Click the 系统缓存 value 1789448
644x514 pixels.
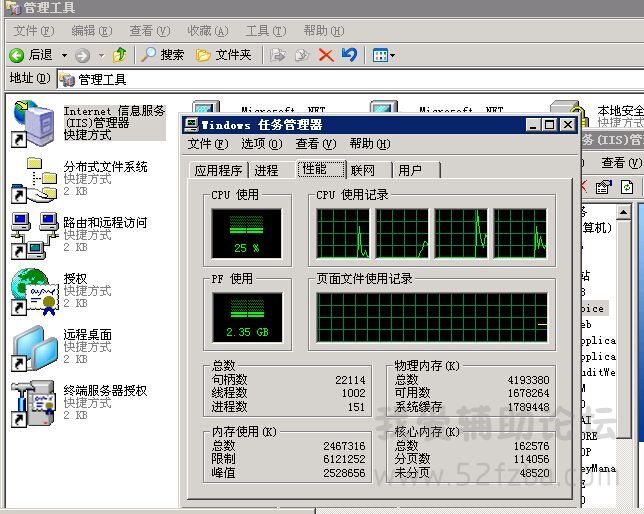coord(528,407)
